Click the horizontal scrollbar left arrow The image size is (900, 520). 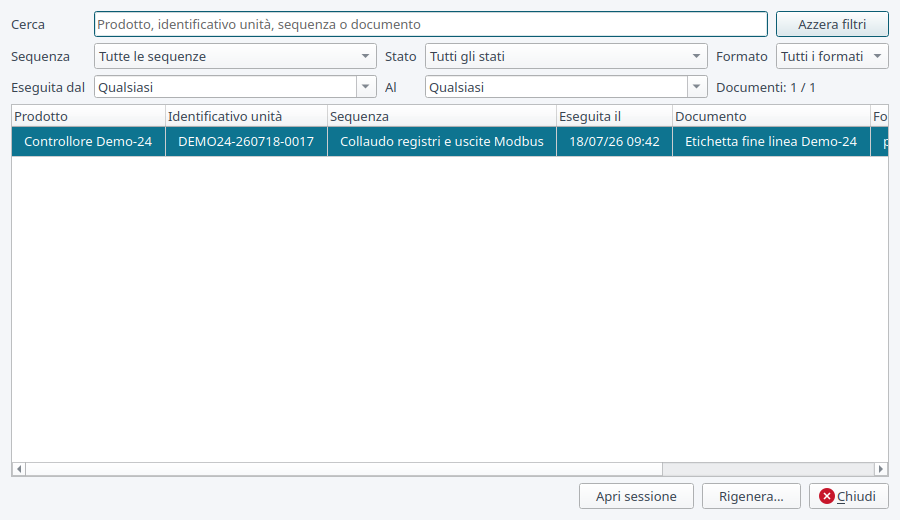pos(19,469)
